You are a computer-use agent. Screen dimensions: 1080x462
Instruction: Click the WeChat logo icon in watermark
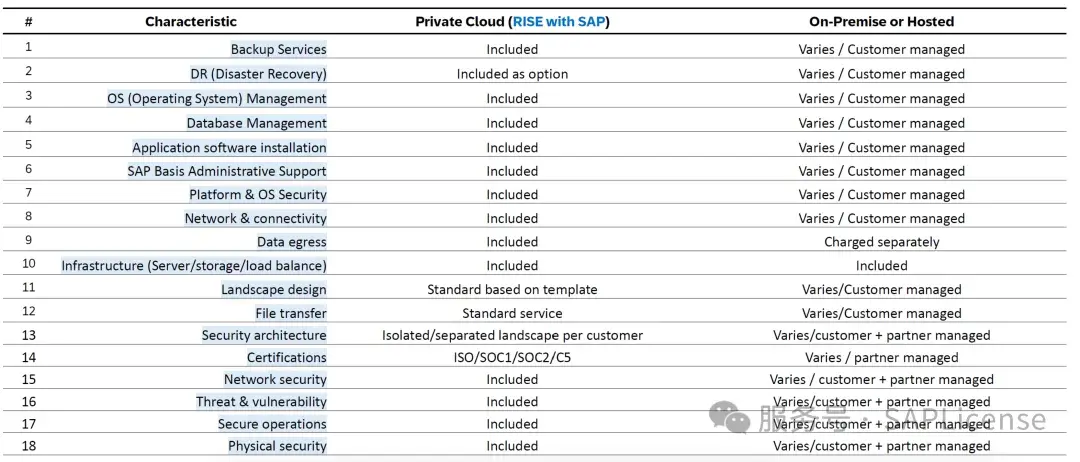(x=729, y=419)
